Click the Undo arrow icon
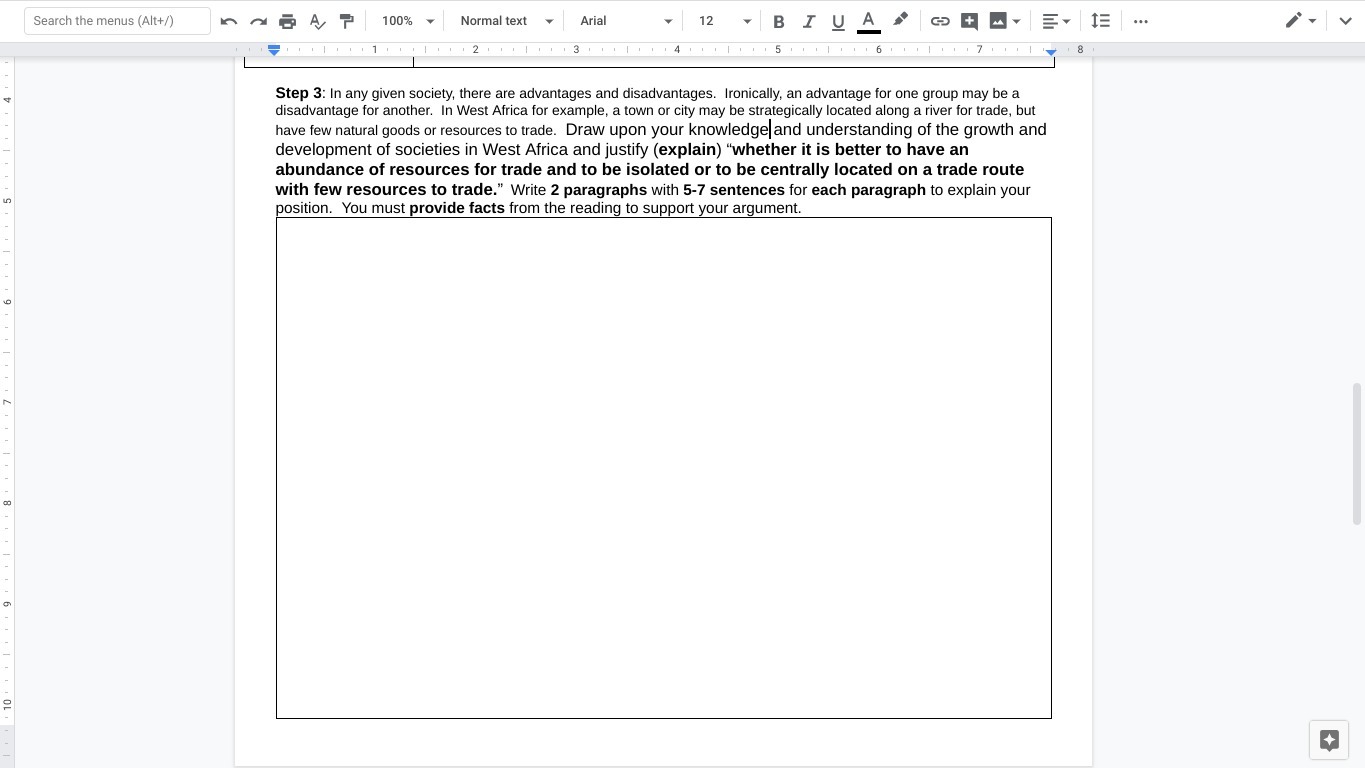The width and height of the screenshot is (1365, 768). pos(229,21)
